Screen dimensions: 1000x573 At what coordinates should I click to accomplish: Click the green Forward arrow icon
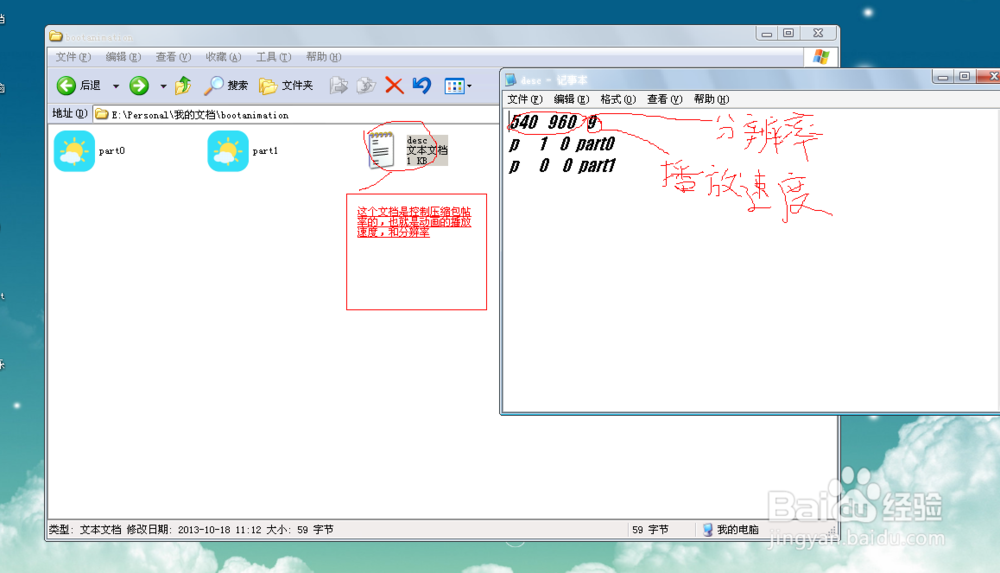click(x=139, y=86)
